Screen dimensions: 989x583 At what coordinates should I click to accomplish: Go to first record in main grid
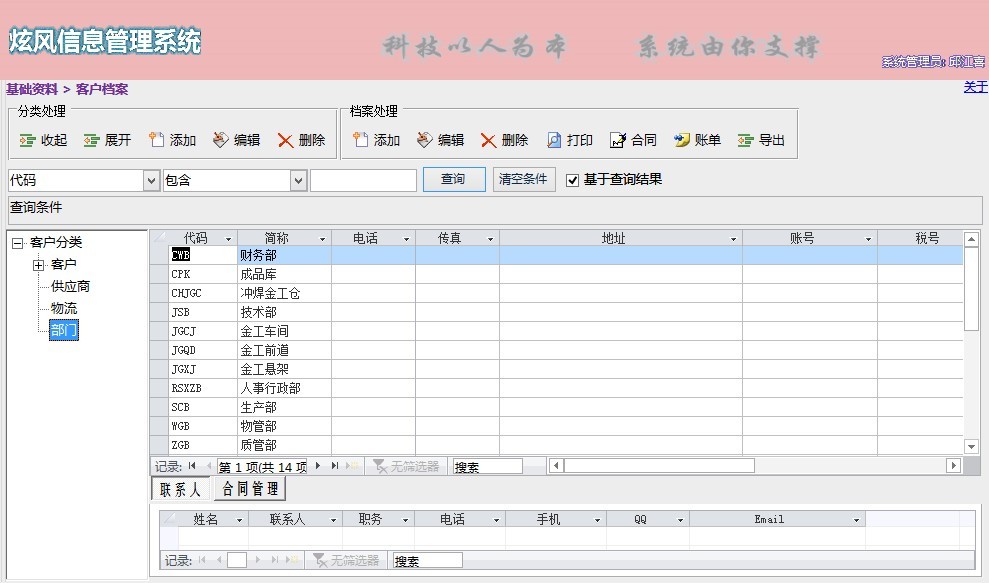tap(192, 466)
